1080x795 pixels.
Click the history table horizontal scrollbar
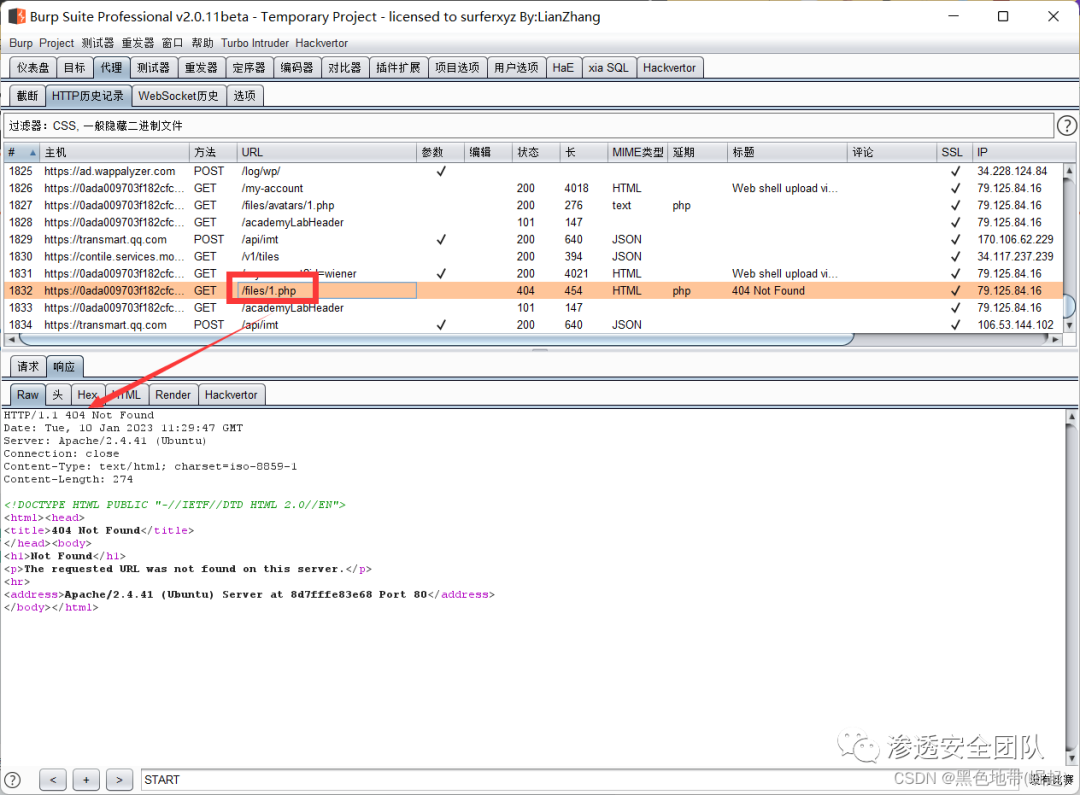pos(437,339)
